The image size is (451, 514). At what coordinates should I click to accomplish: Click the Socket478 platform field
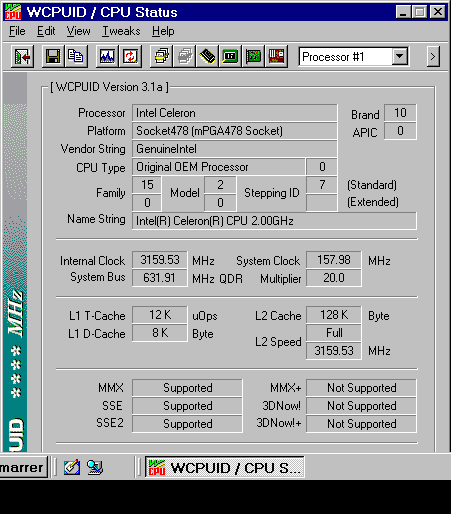(x=235, y=131)
